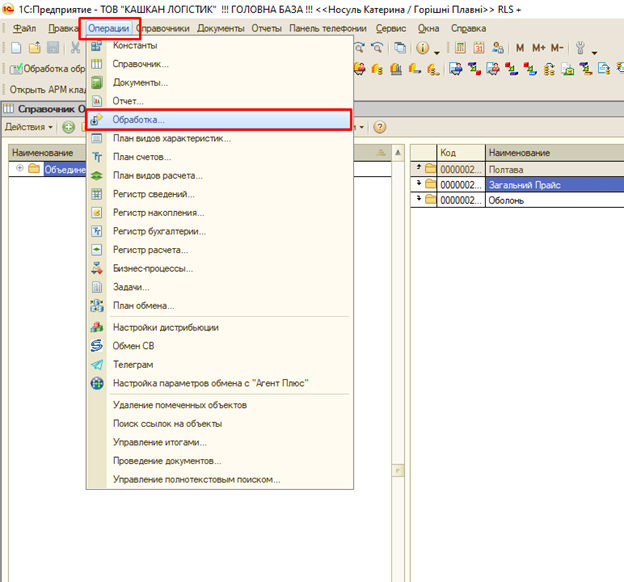Open the Окна menu
This screenshot has width=624, height=582.
tap(428, 28)
